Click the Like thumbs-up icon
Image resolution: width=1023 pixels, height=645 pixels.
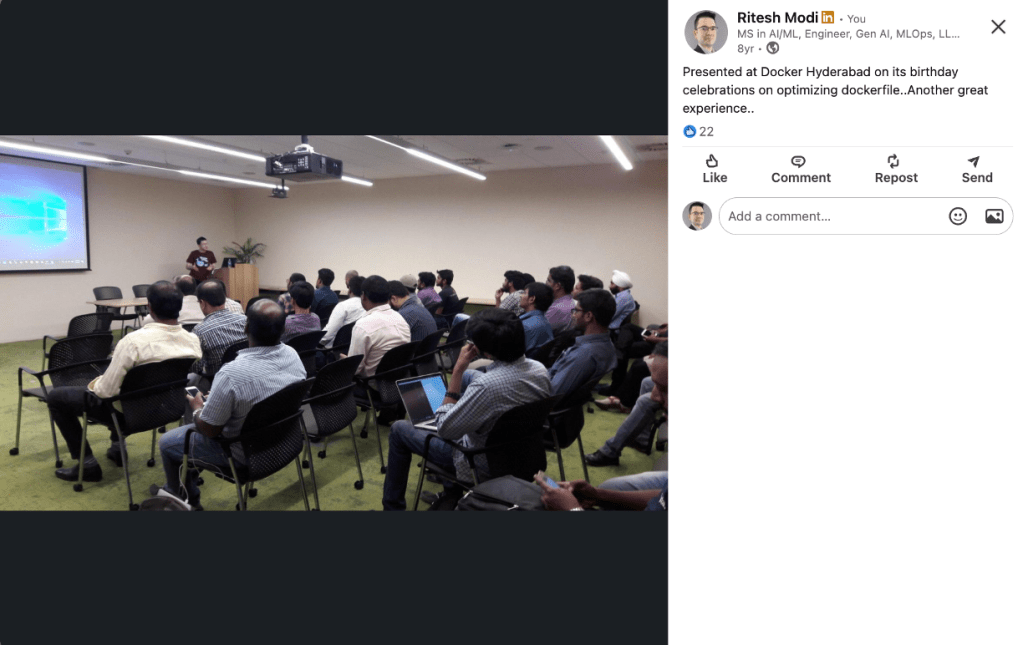tap(712, 160)
